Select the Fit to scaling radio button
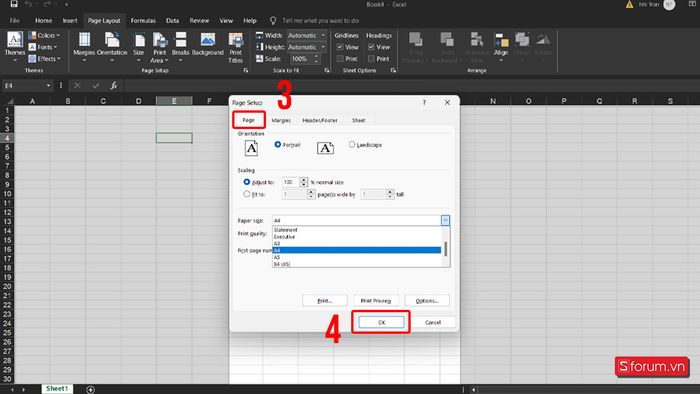700x394 pixels. [246, 194]
